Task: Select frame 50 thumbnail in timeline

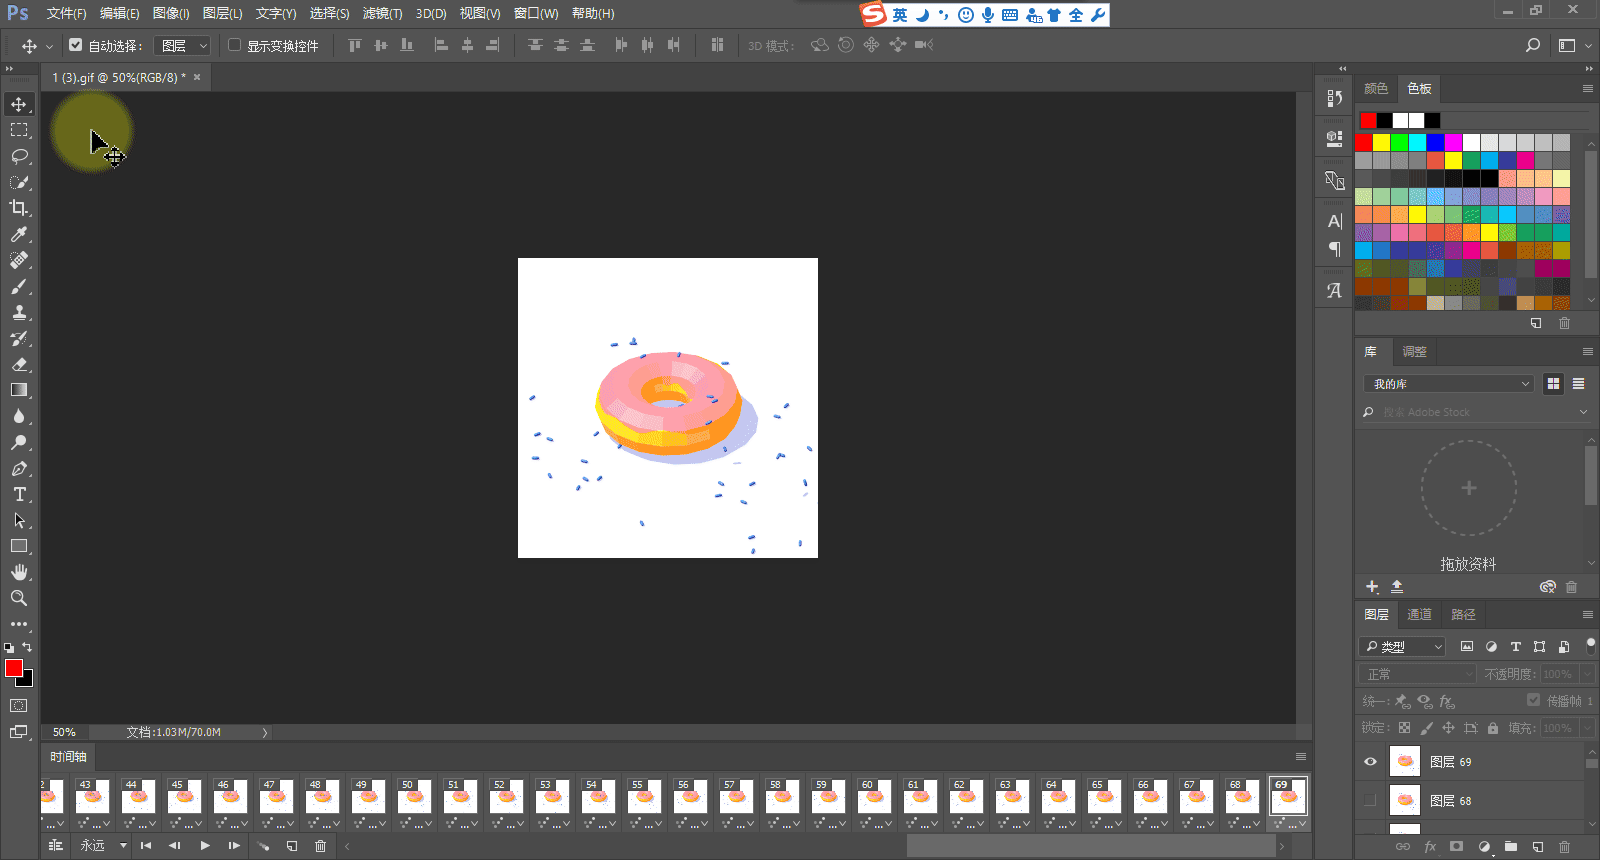Action: pyautogui.click(x=414, y=797)
